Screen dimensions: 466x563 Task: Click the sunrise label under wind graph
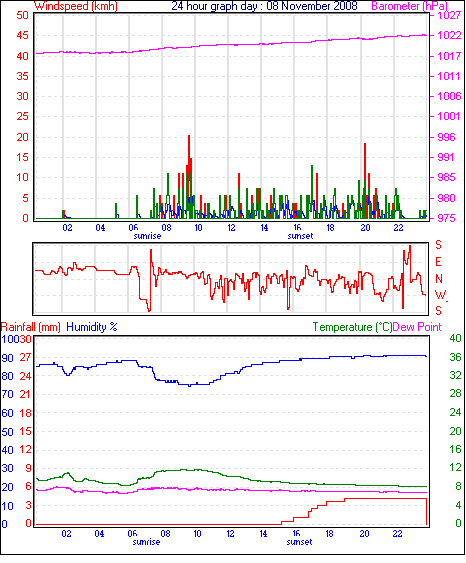click(147, 236)
